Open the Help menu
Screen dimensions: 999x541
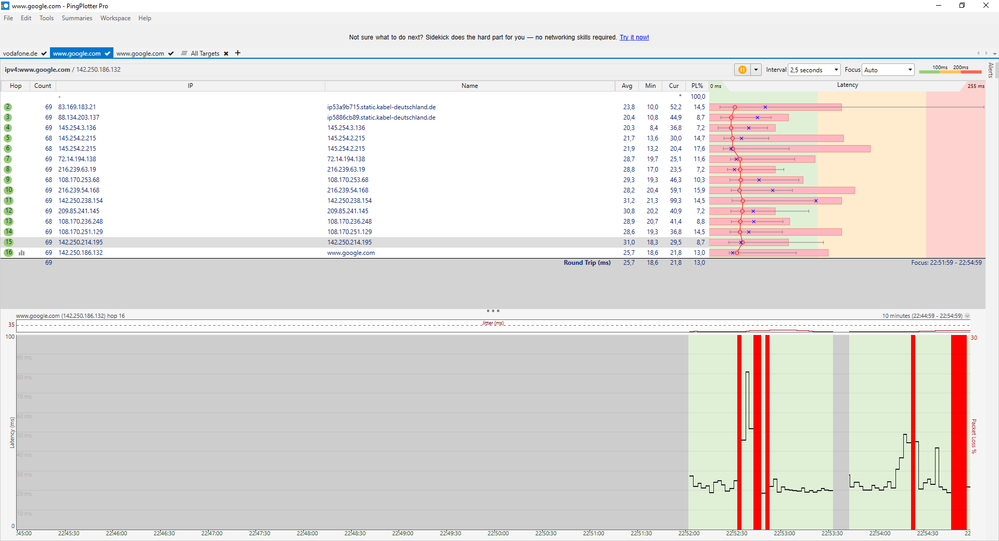pos(145,18)
